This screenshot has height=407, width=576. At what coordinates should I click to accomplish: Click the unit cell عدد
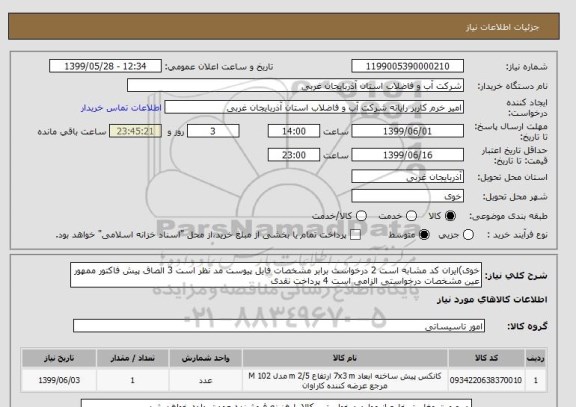206,381
